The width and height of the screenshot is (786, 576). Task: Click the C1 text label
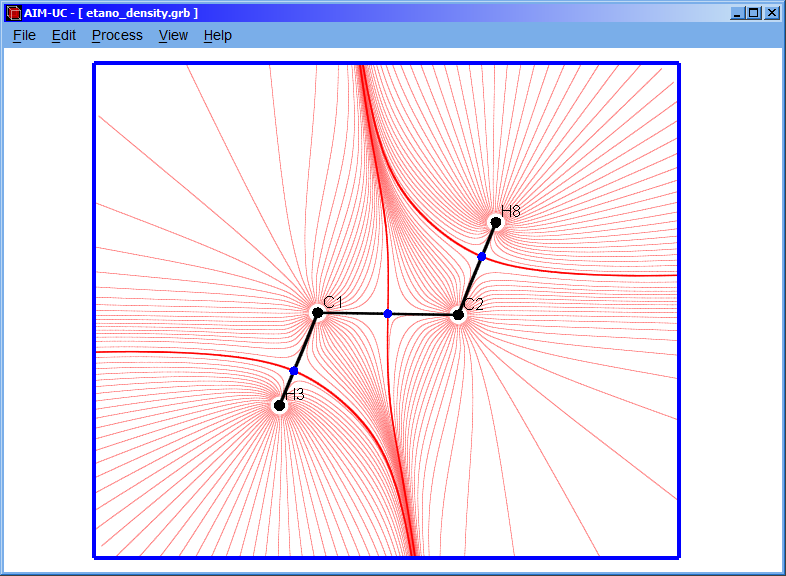[x=333, y=302]
